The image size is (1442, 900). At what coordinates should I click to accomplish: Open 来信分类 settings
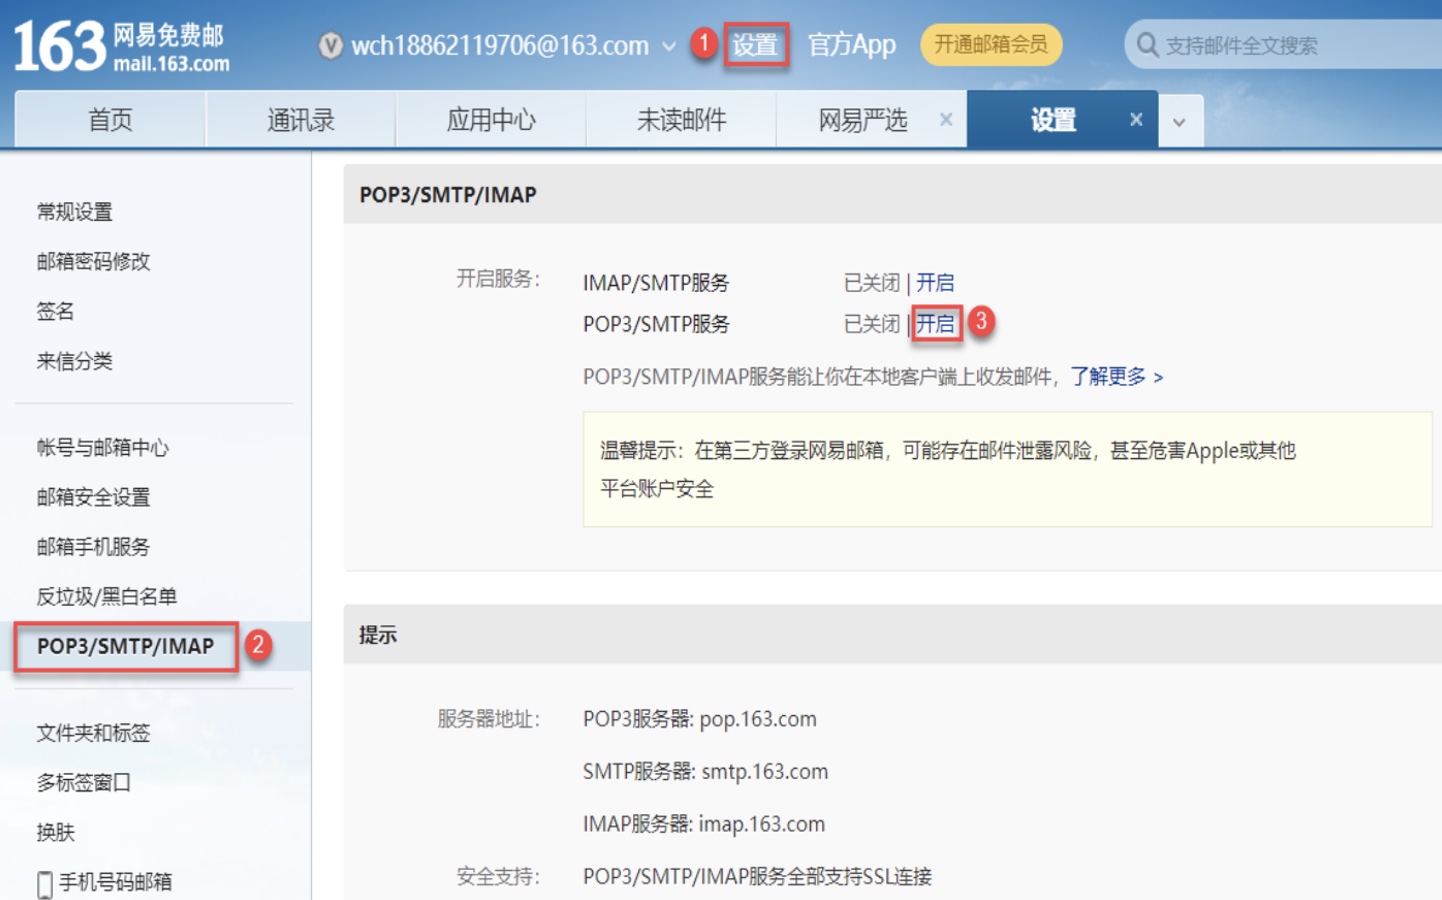[x=75, y=362]
